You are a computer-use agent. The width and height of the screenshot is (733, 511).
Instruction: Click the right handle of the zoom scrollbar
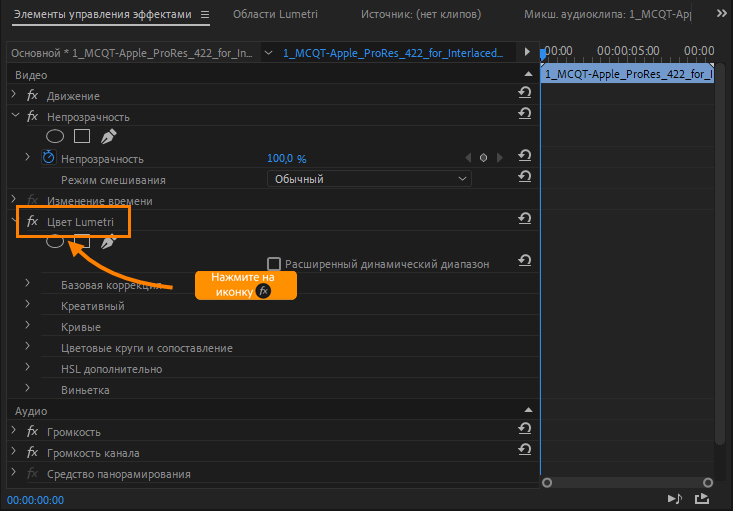(x=708, y=482)
